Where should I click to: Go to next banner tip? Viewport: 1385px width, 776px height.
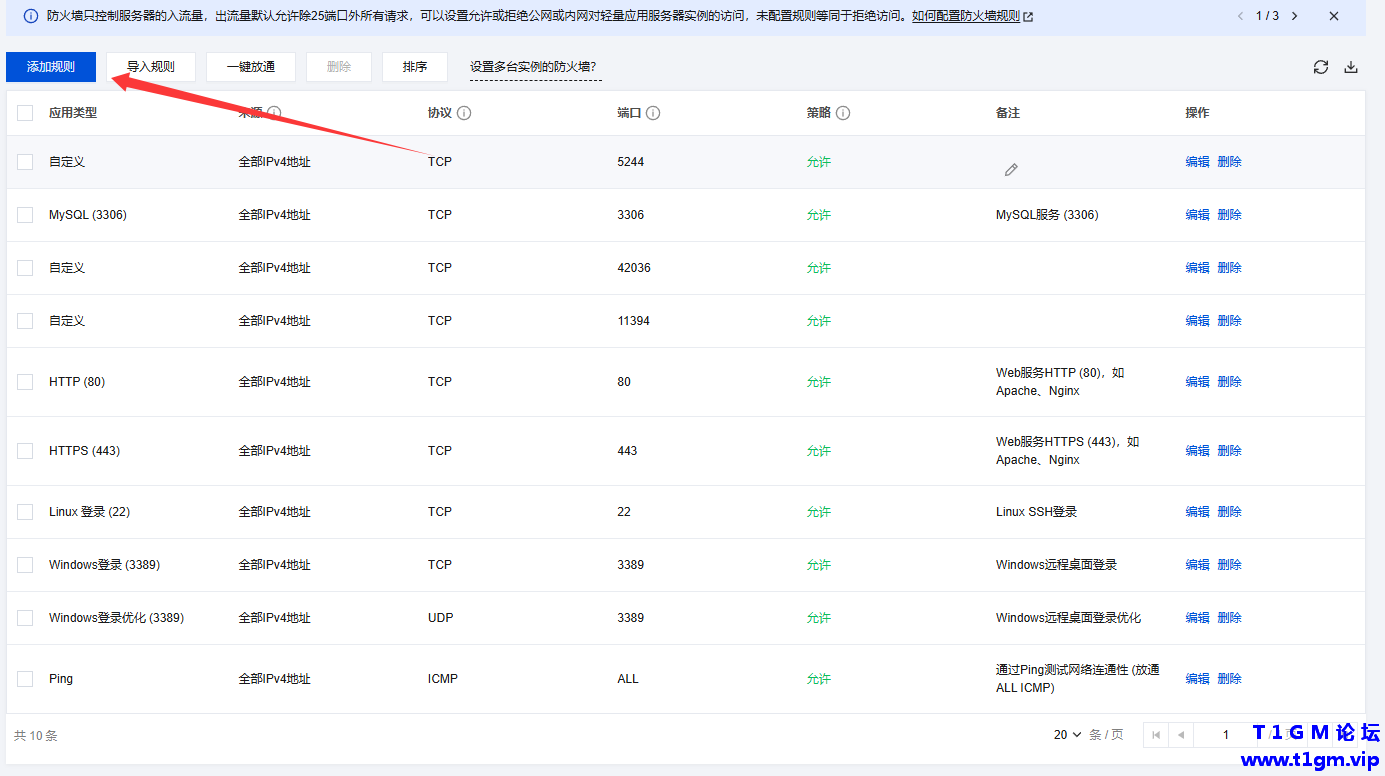coord(1295,16)
